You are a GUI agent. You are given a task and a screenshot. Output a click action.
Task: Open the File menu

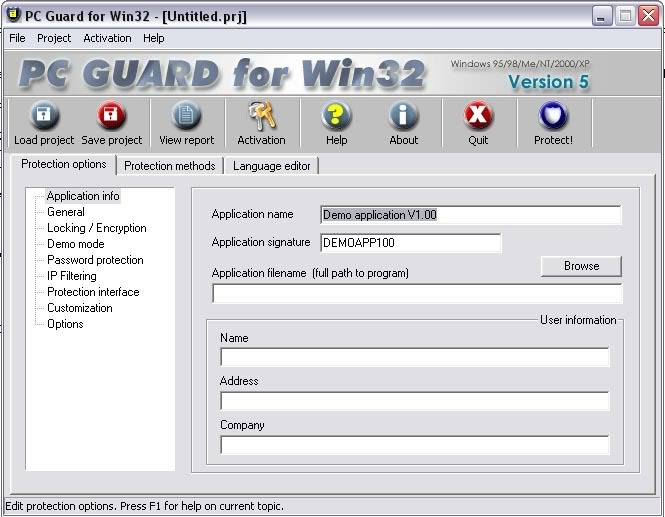[x=17, y=38]
